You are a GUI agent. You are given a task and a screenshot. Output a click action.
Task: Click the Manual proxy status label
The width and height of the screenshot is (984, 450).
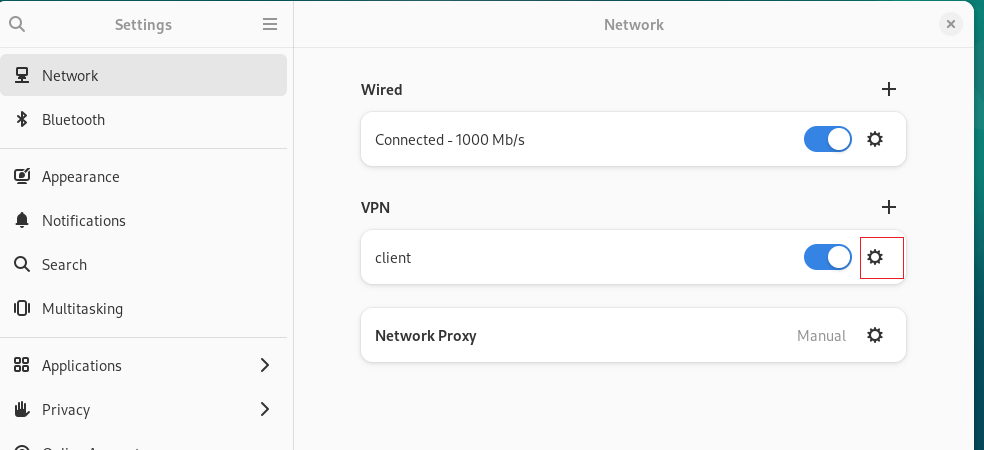821,336
